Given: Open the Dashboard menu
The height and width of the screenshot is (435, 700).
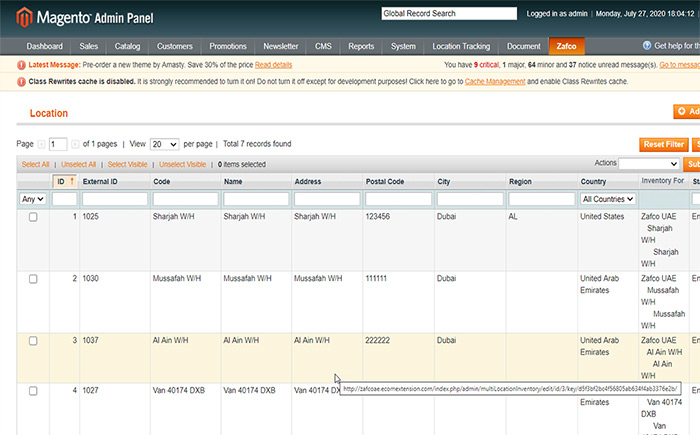Looking at the screenshot, I should click(45, 46).
